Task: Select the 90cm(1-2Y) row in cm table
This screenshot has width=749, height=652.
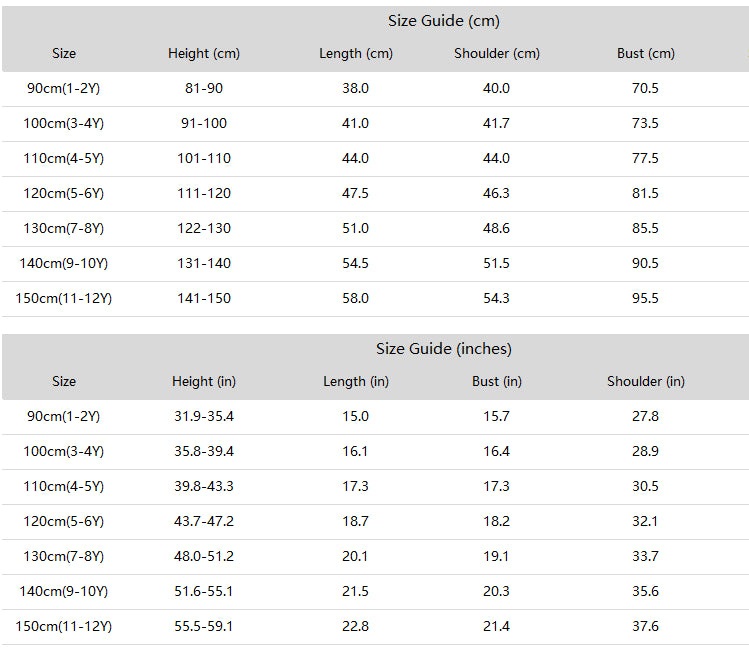Action: (375, 89)
